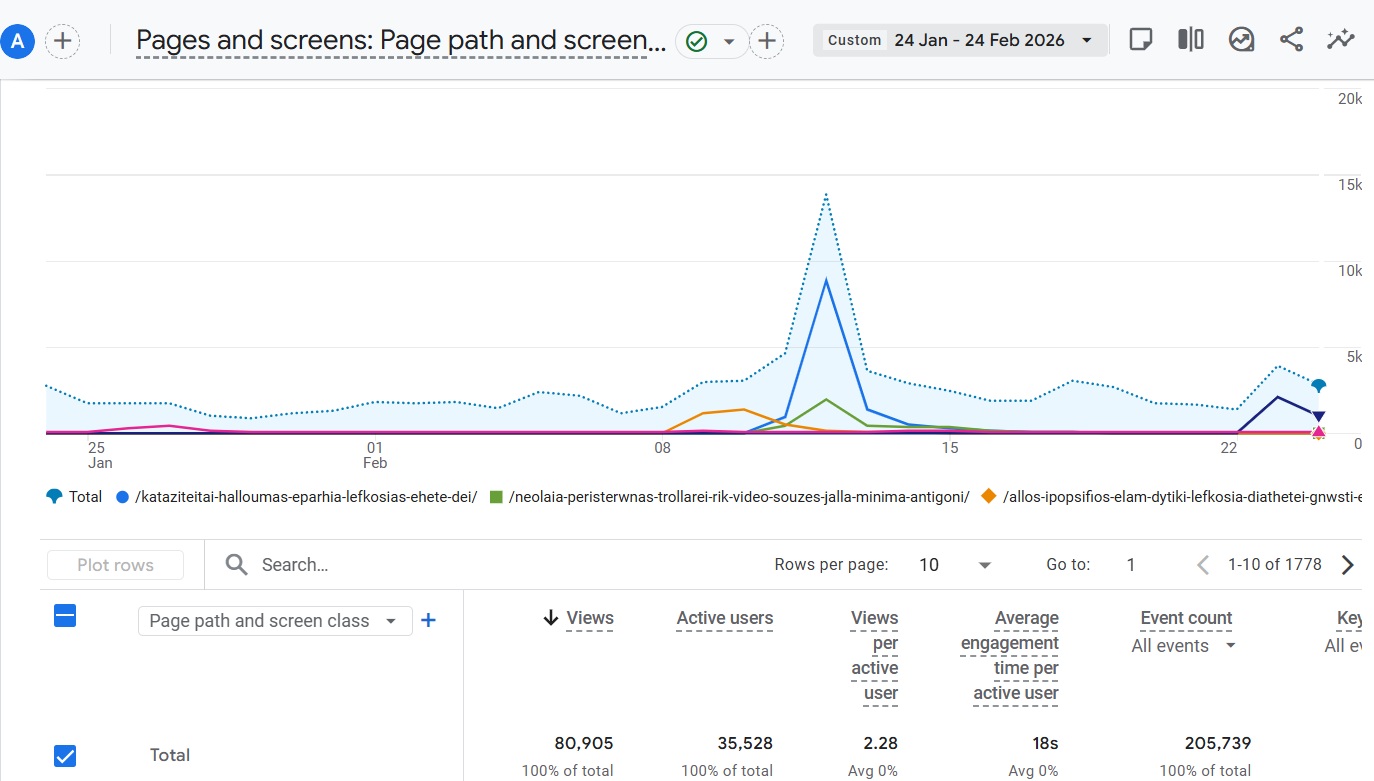The image size is (1374, 781).
Task: Open the Insights sparkline icon
Action: [1340, 40]
